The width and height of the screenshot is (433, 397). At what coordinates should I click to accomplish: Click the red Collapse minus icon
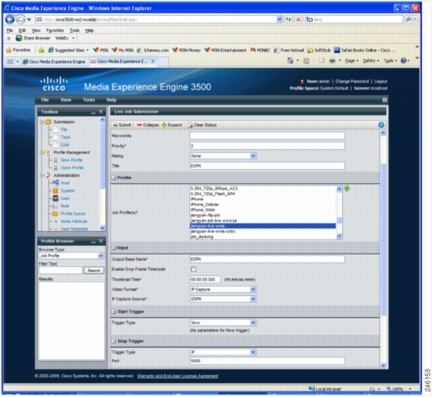(x=139, y=125)
